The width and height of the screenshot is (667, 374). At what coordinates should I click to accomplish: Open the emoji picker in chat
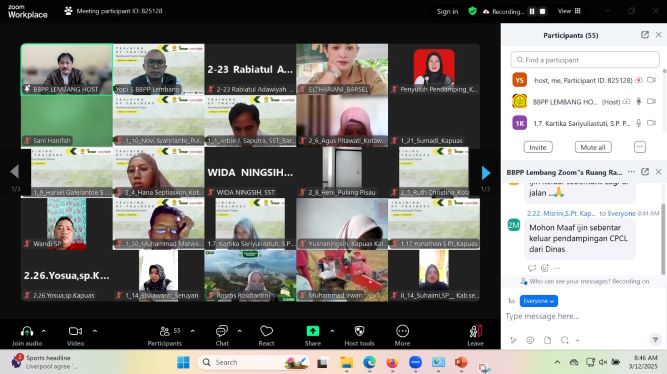coord(530,340)
